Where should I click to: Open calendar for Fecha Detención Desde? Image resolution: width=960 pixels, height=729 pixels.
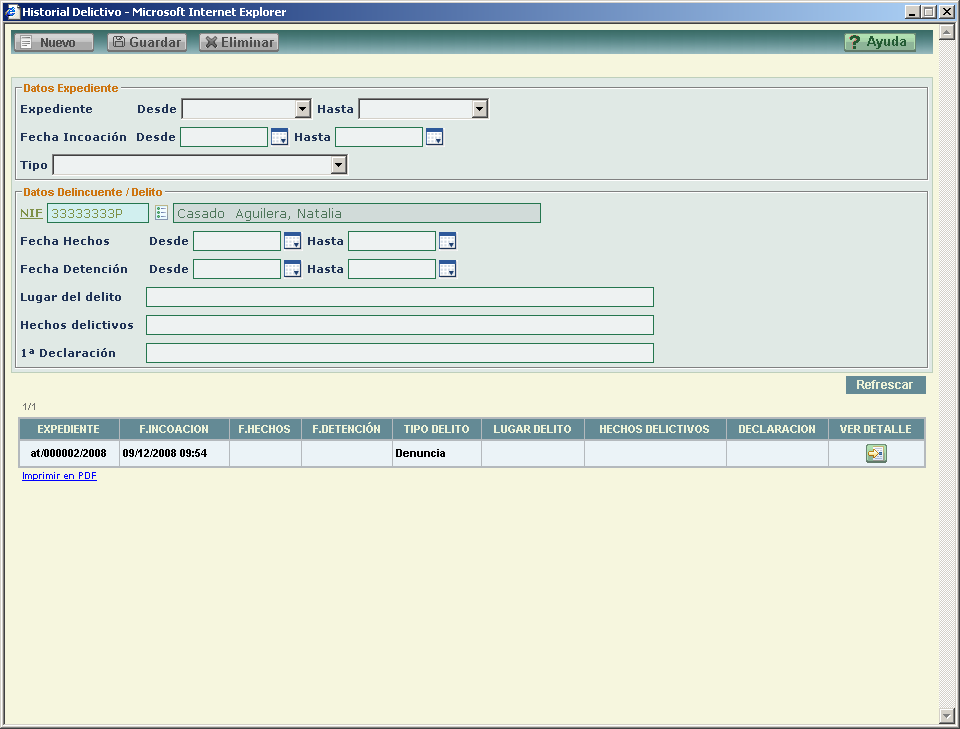(292, 269)
